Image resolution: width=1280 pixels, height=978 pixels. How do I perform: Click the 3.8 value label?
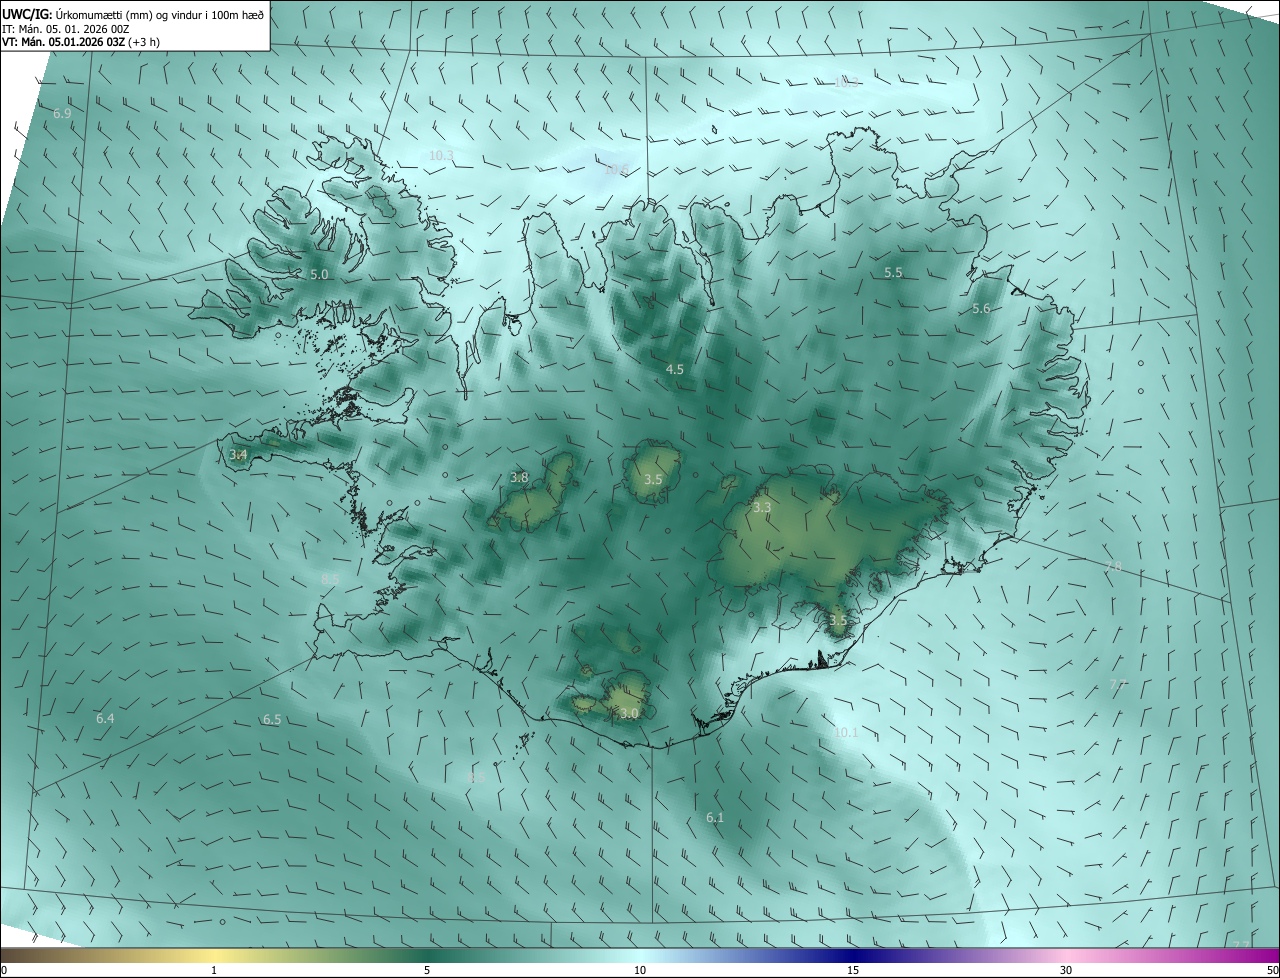519,478
